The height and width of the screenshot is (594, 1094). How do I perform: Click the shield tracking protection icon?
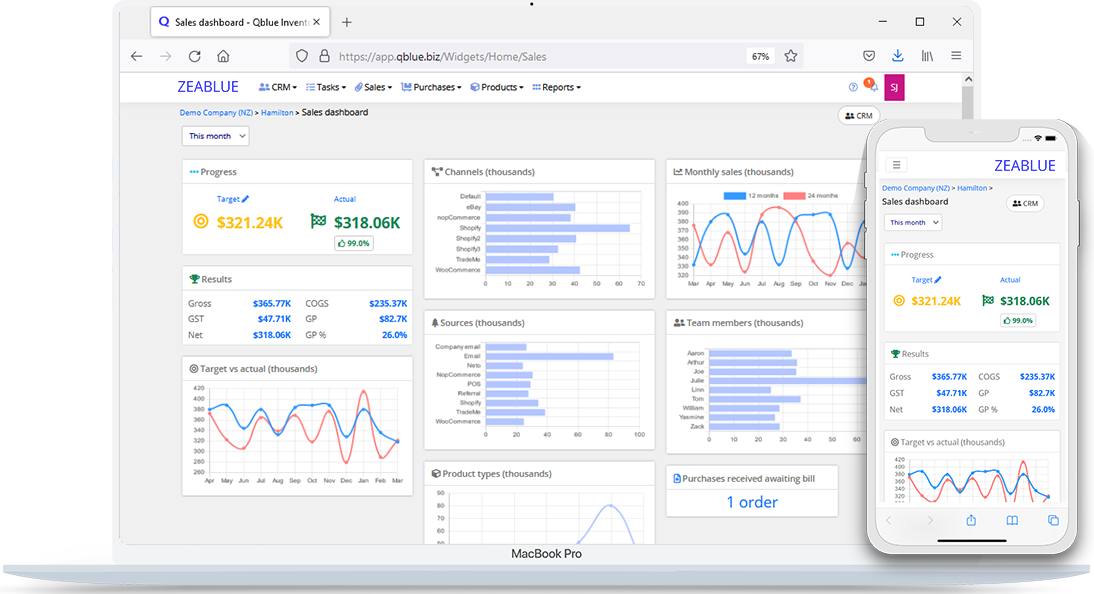point(301,57)
